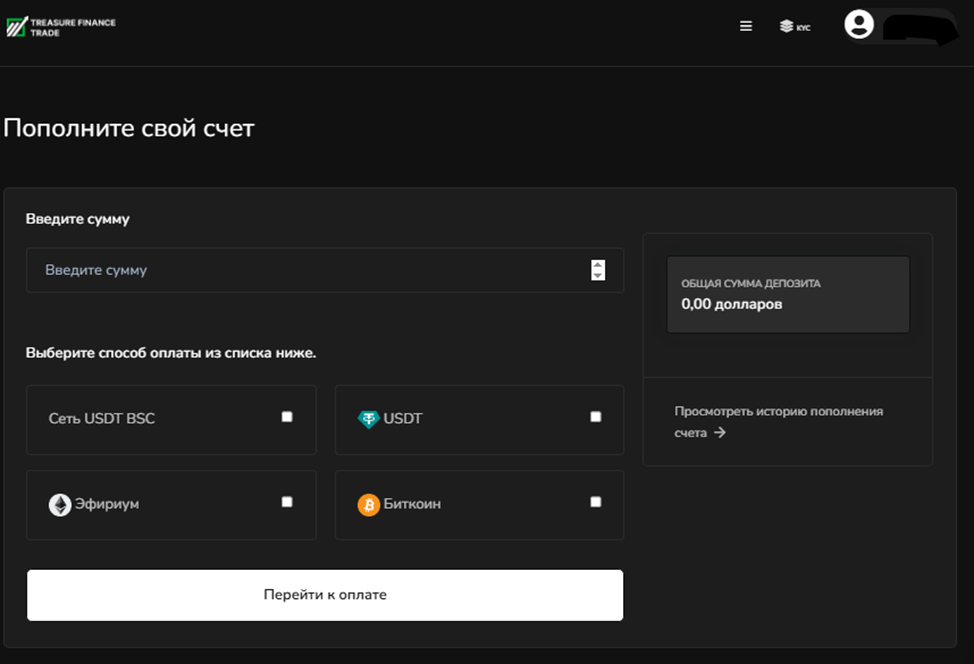The width and height of the screenshot is (974, 664).
Task: Enable the Эфириум checkbox
Action: coord(287,502)
